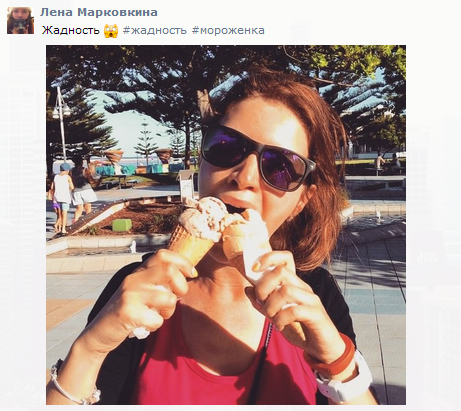Open the #мороженка hashtag
Screen dimensions: 461x411
coord(228,30)
